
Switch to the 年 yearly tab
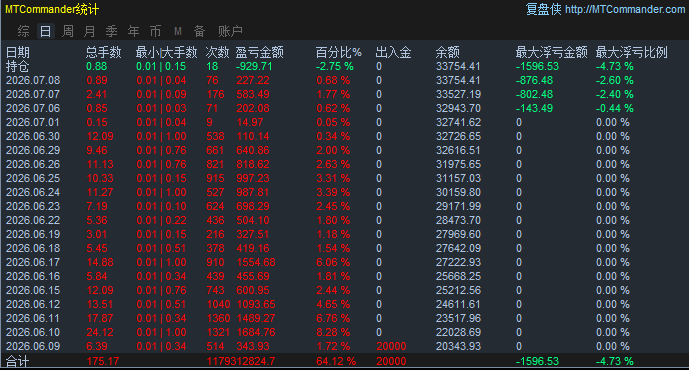134,31
